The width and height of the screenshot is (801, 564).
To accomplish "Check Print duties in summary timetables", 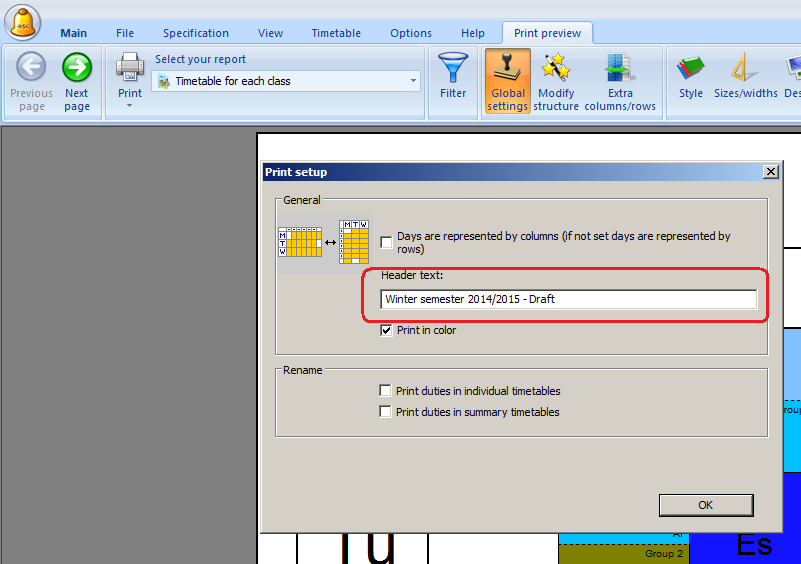I will [385, 412].
